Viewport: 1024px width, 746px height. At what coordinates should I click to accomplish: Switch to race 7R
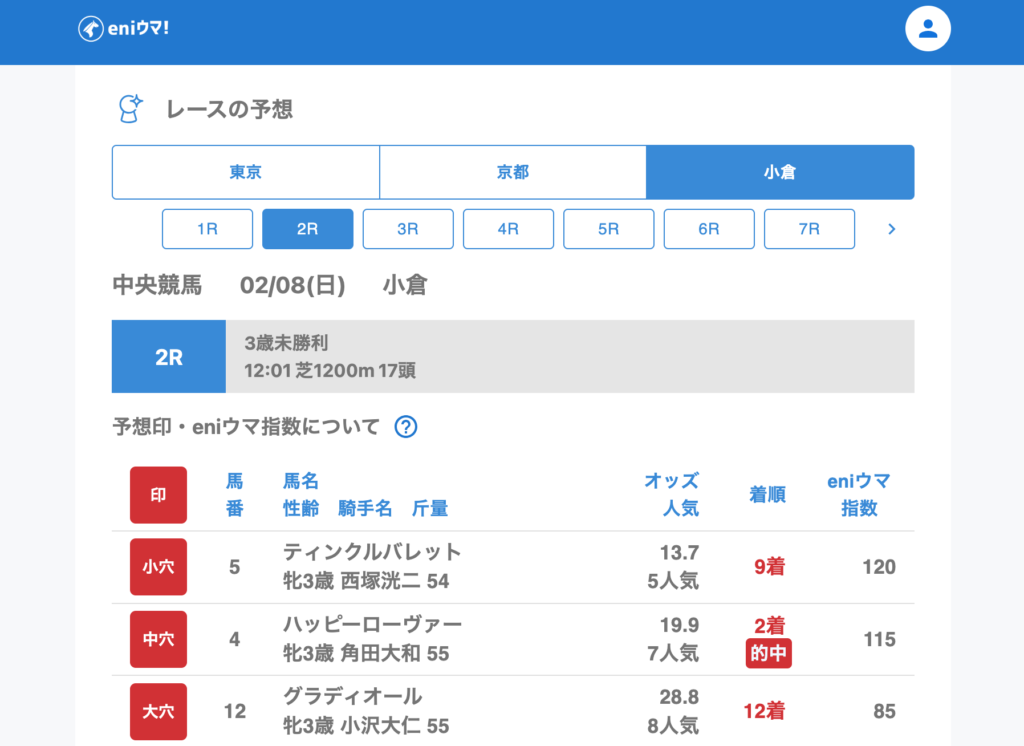click(x=809, y=229)
